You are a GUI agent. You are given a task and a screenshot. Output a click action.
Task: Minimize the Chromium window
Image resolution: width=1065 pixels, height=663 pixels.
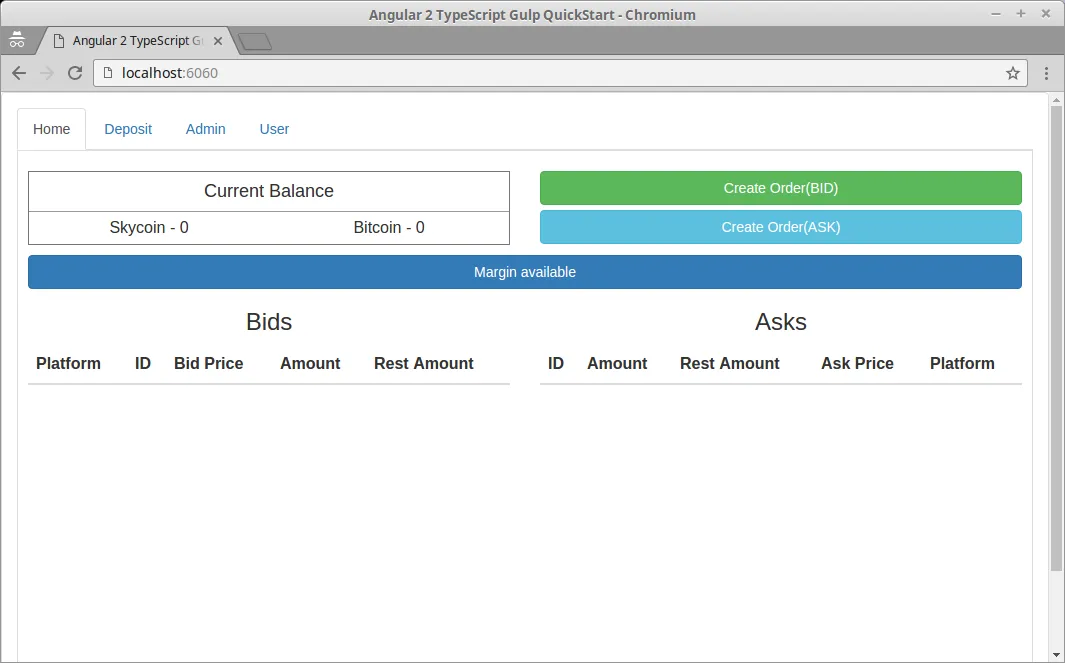(x=996, y=14)
